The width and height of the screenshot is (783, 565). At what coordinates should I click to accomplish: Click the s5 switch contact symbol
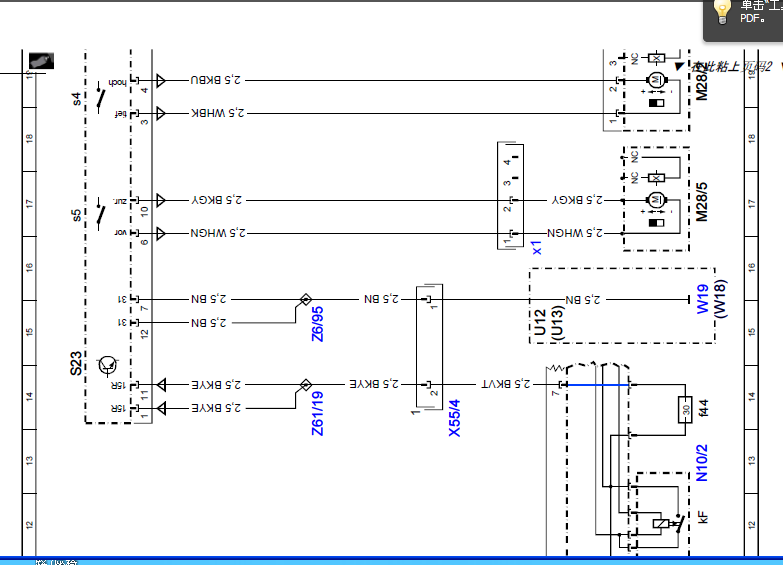tap(100, 215)
